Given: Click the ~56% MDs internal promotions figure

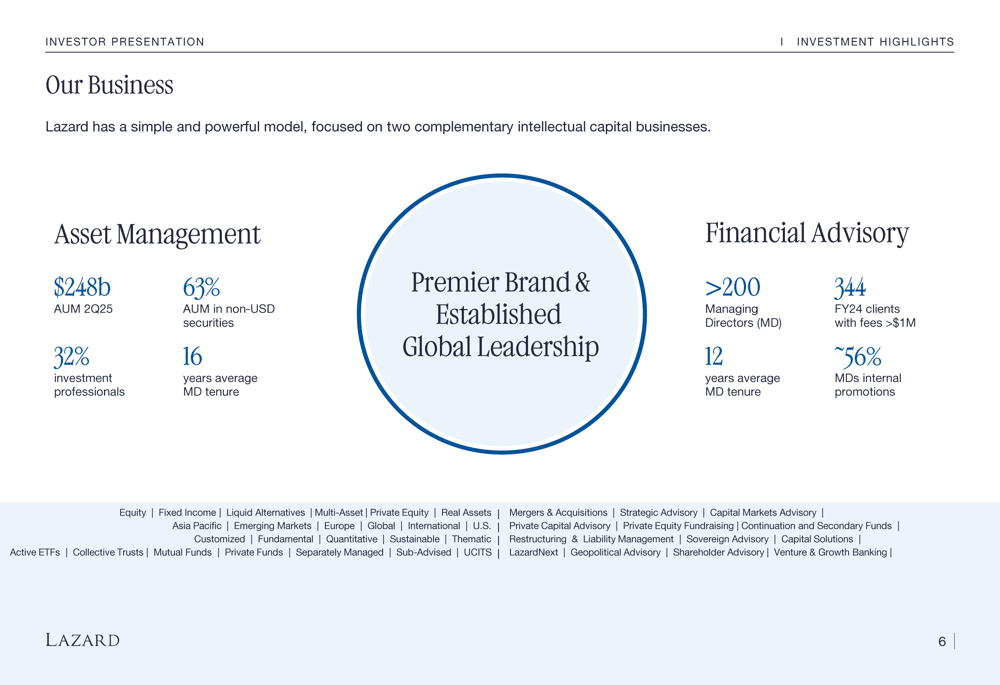Looking at the screenshot, I should [x=857, y=357].
